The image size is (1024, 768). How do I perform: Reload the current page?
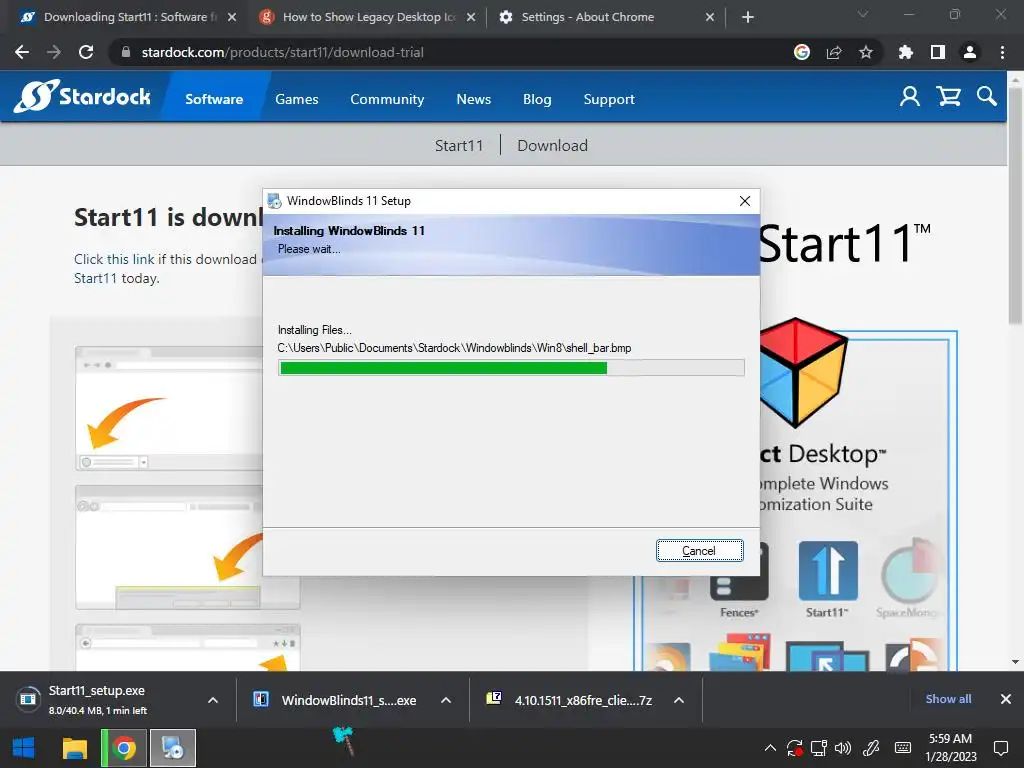86,52
